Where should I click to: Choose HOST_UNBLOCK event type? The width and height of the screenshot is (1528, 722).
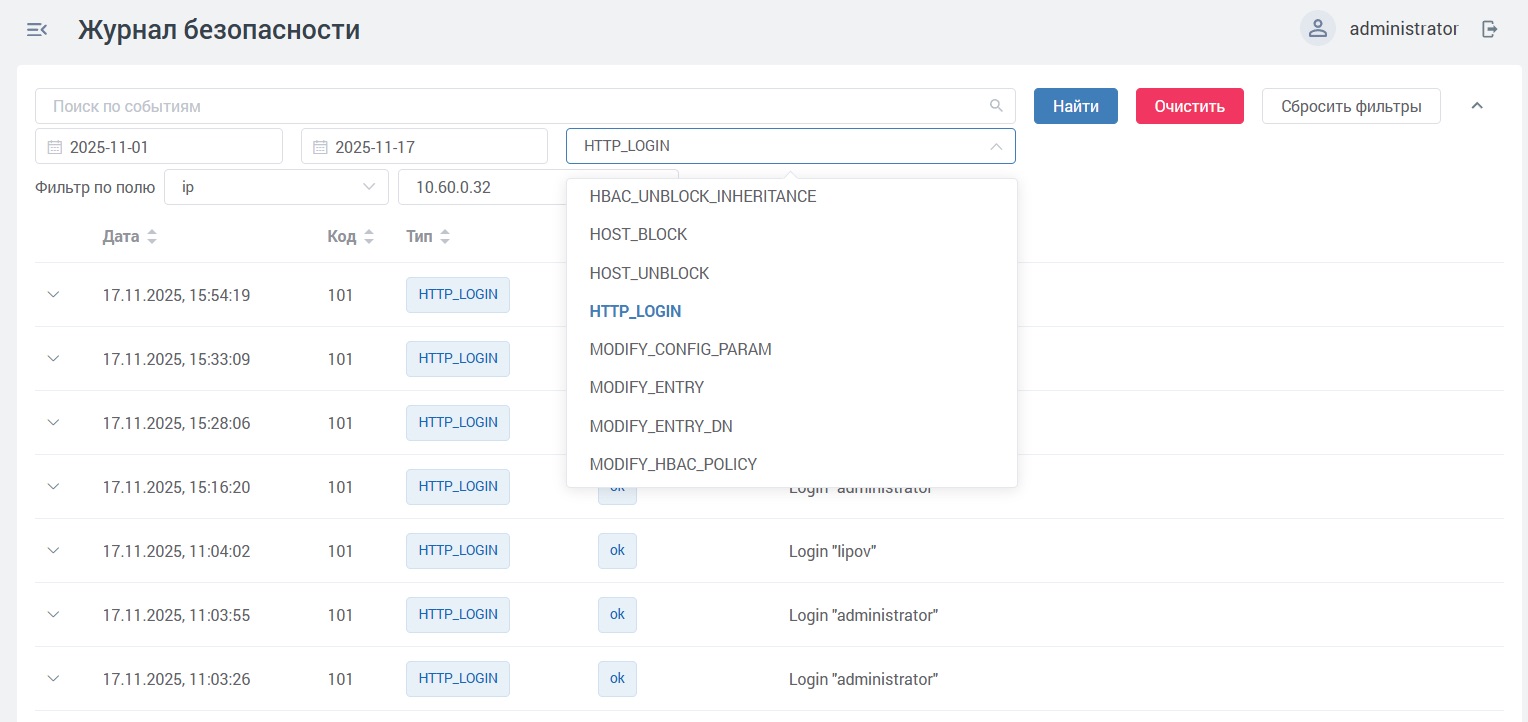(x=792, y=273)
